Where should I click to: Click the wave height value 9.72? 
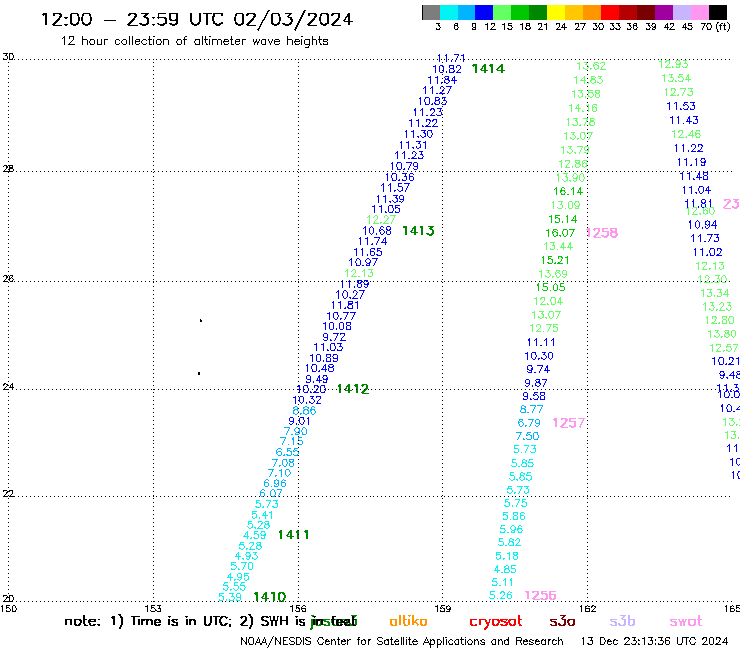[334, 338]
